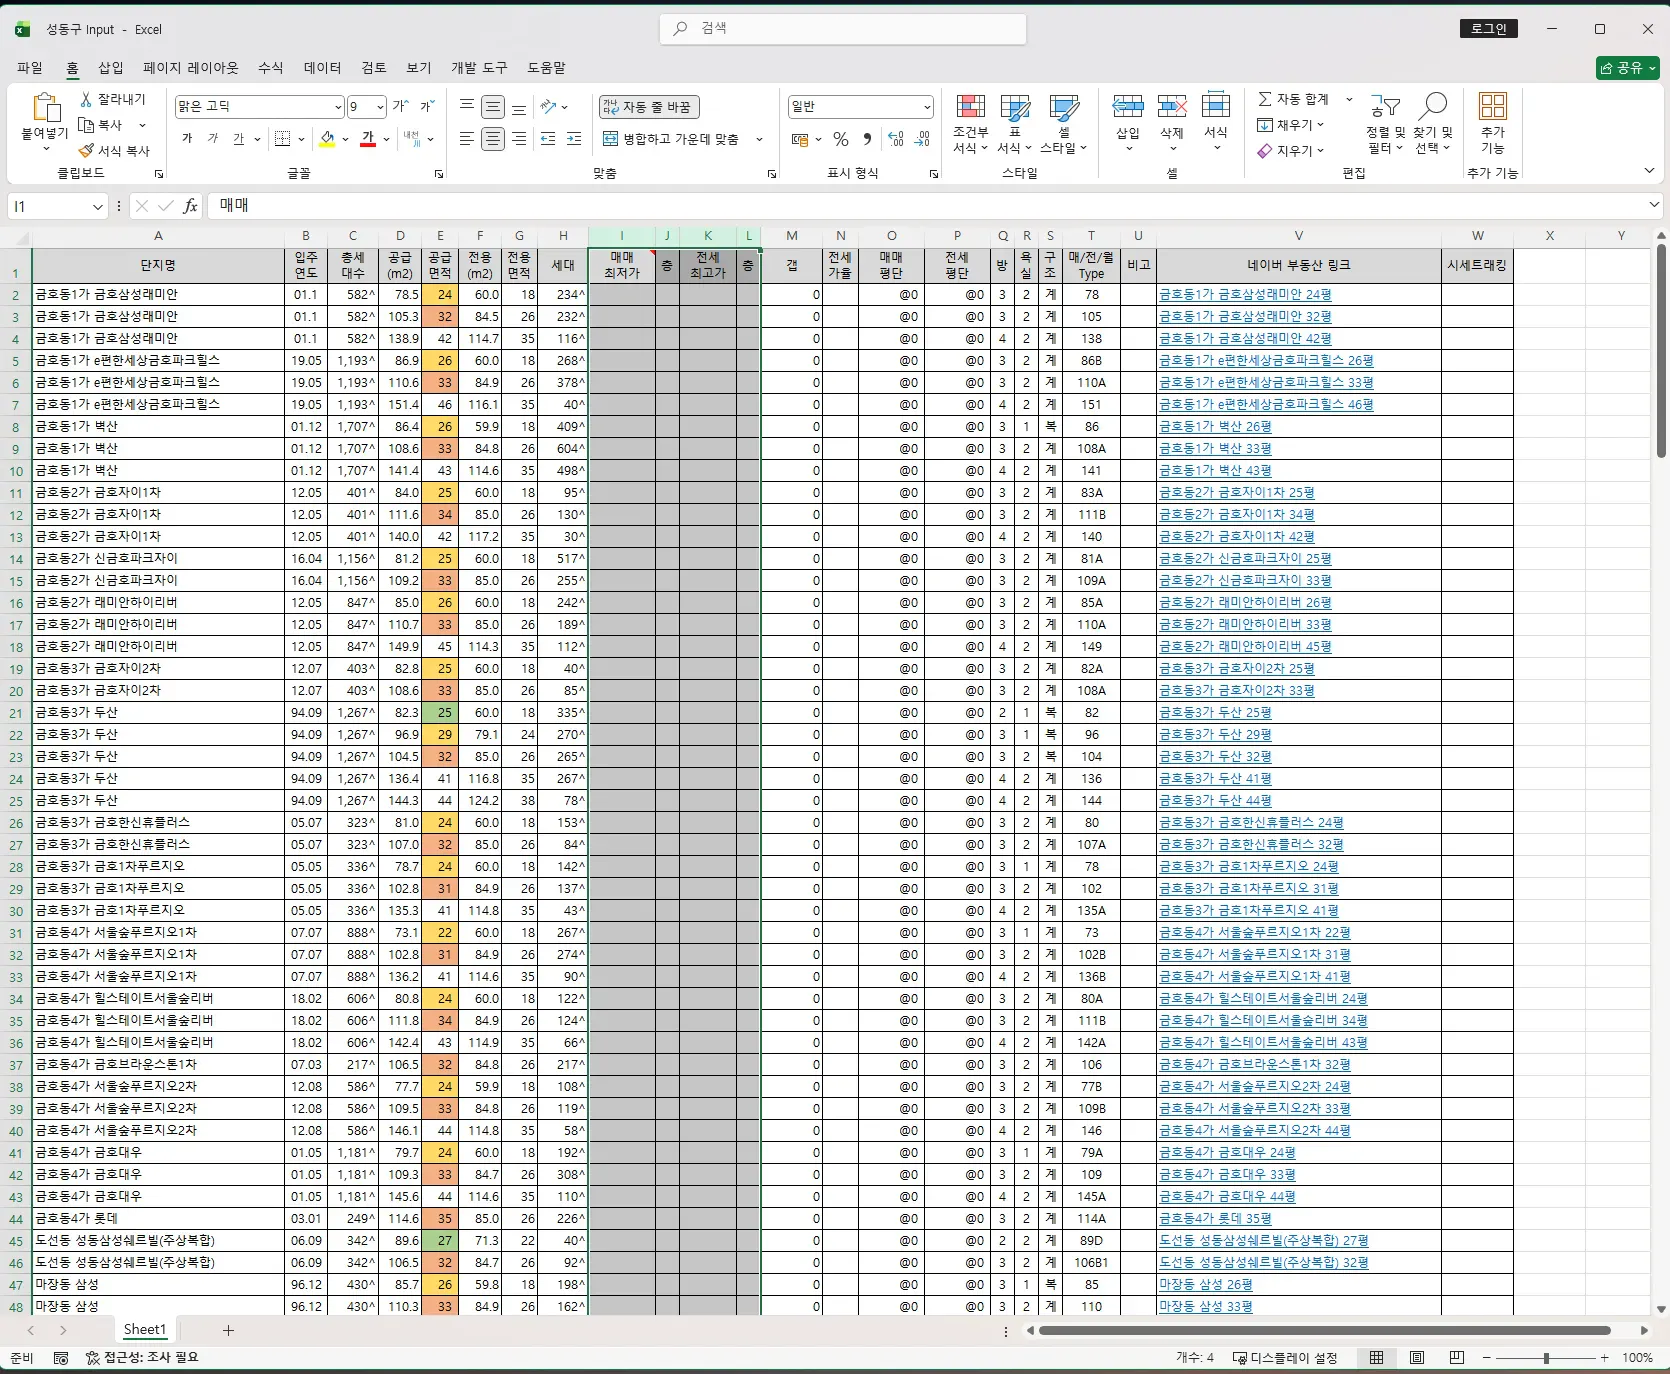Click the increase indent icon
Screen dimensions: 1670x1374
tap(574, 139)
